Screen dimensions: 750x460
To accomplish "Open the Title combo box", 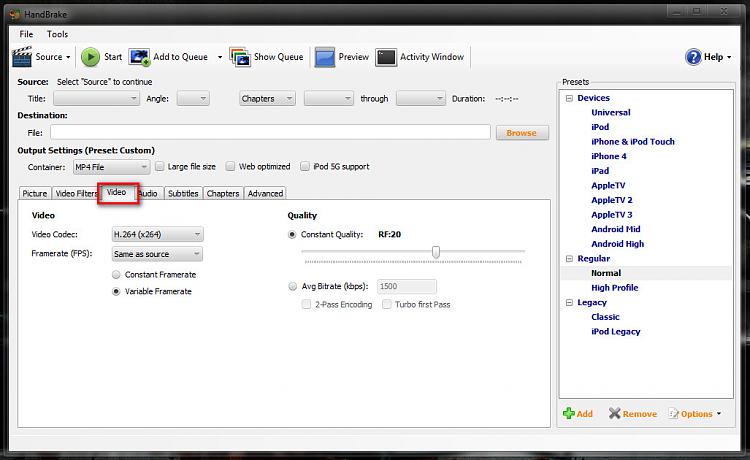I will point(96,99).
